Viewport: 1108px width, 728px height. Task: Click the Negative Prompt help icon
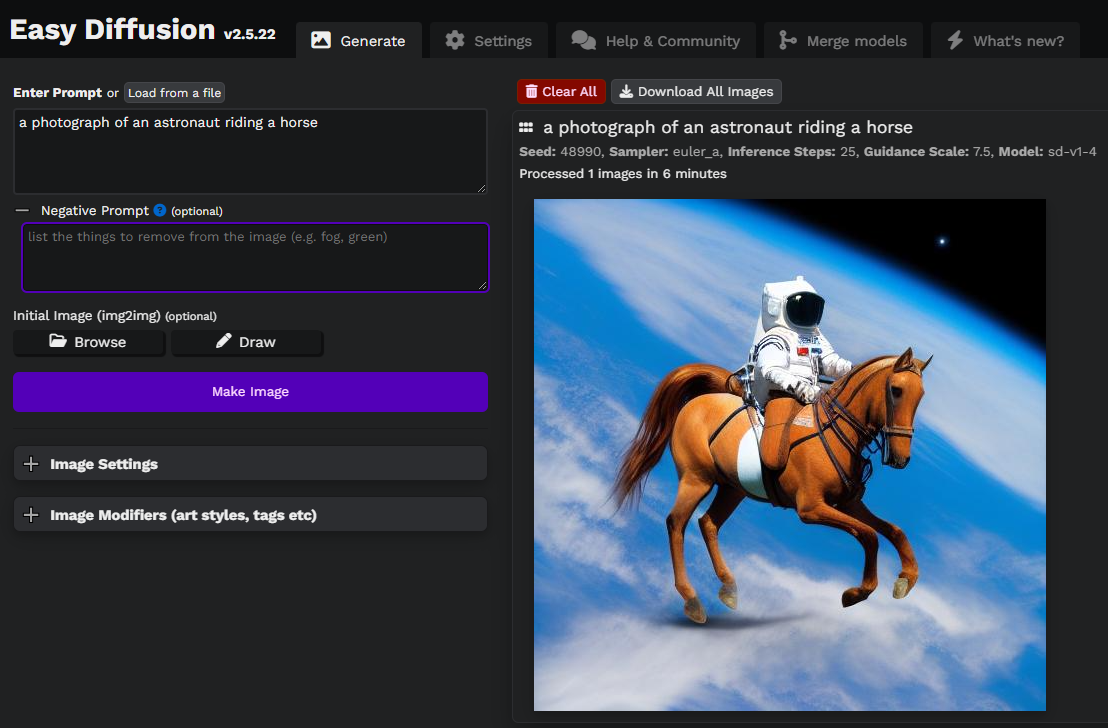pyautogui.click(x=160, y=210)
